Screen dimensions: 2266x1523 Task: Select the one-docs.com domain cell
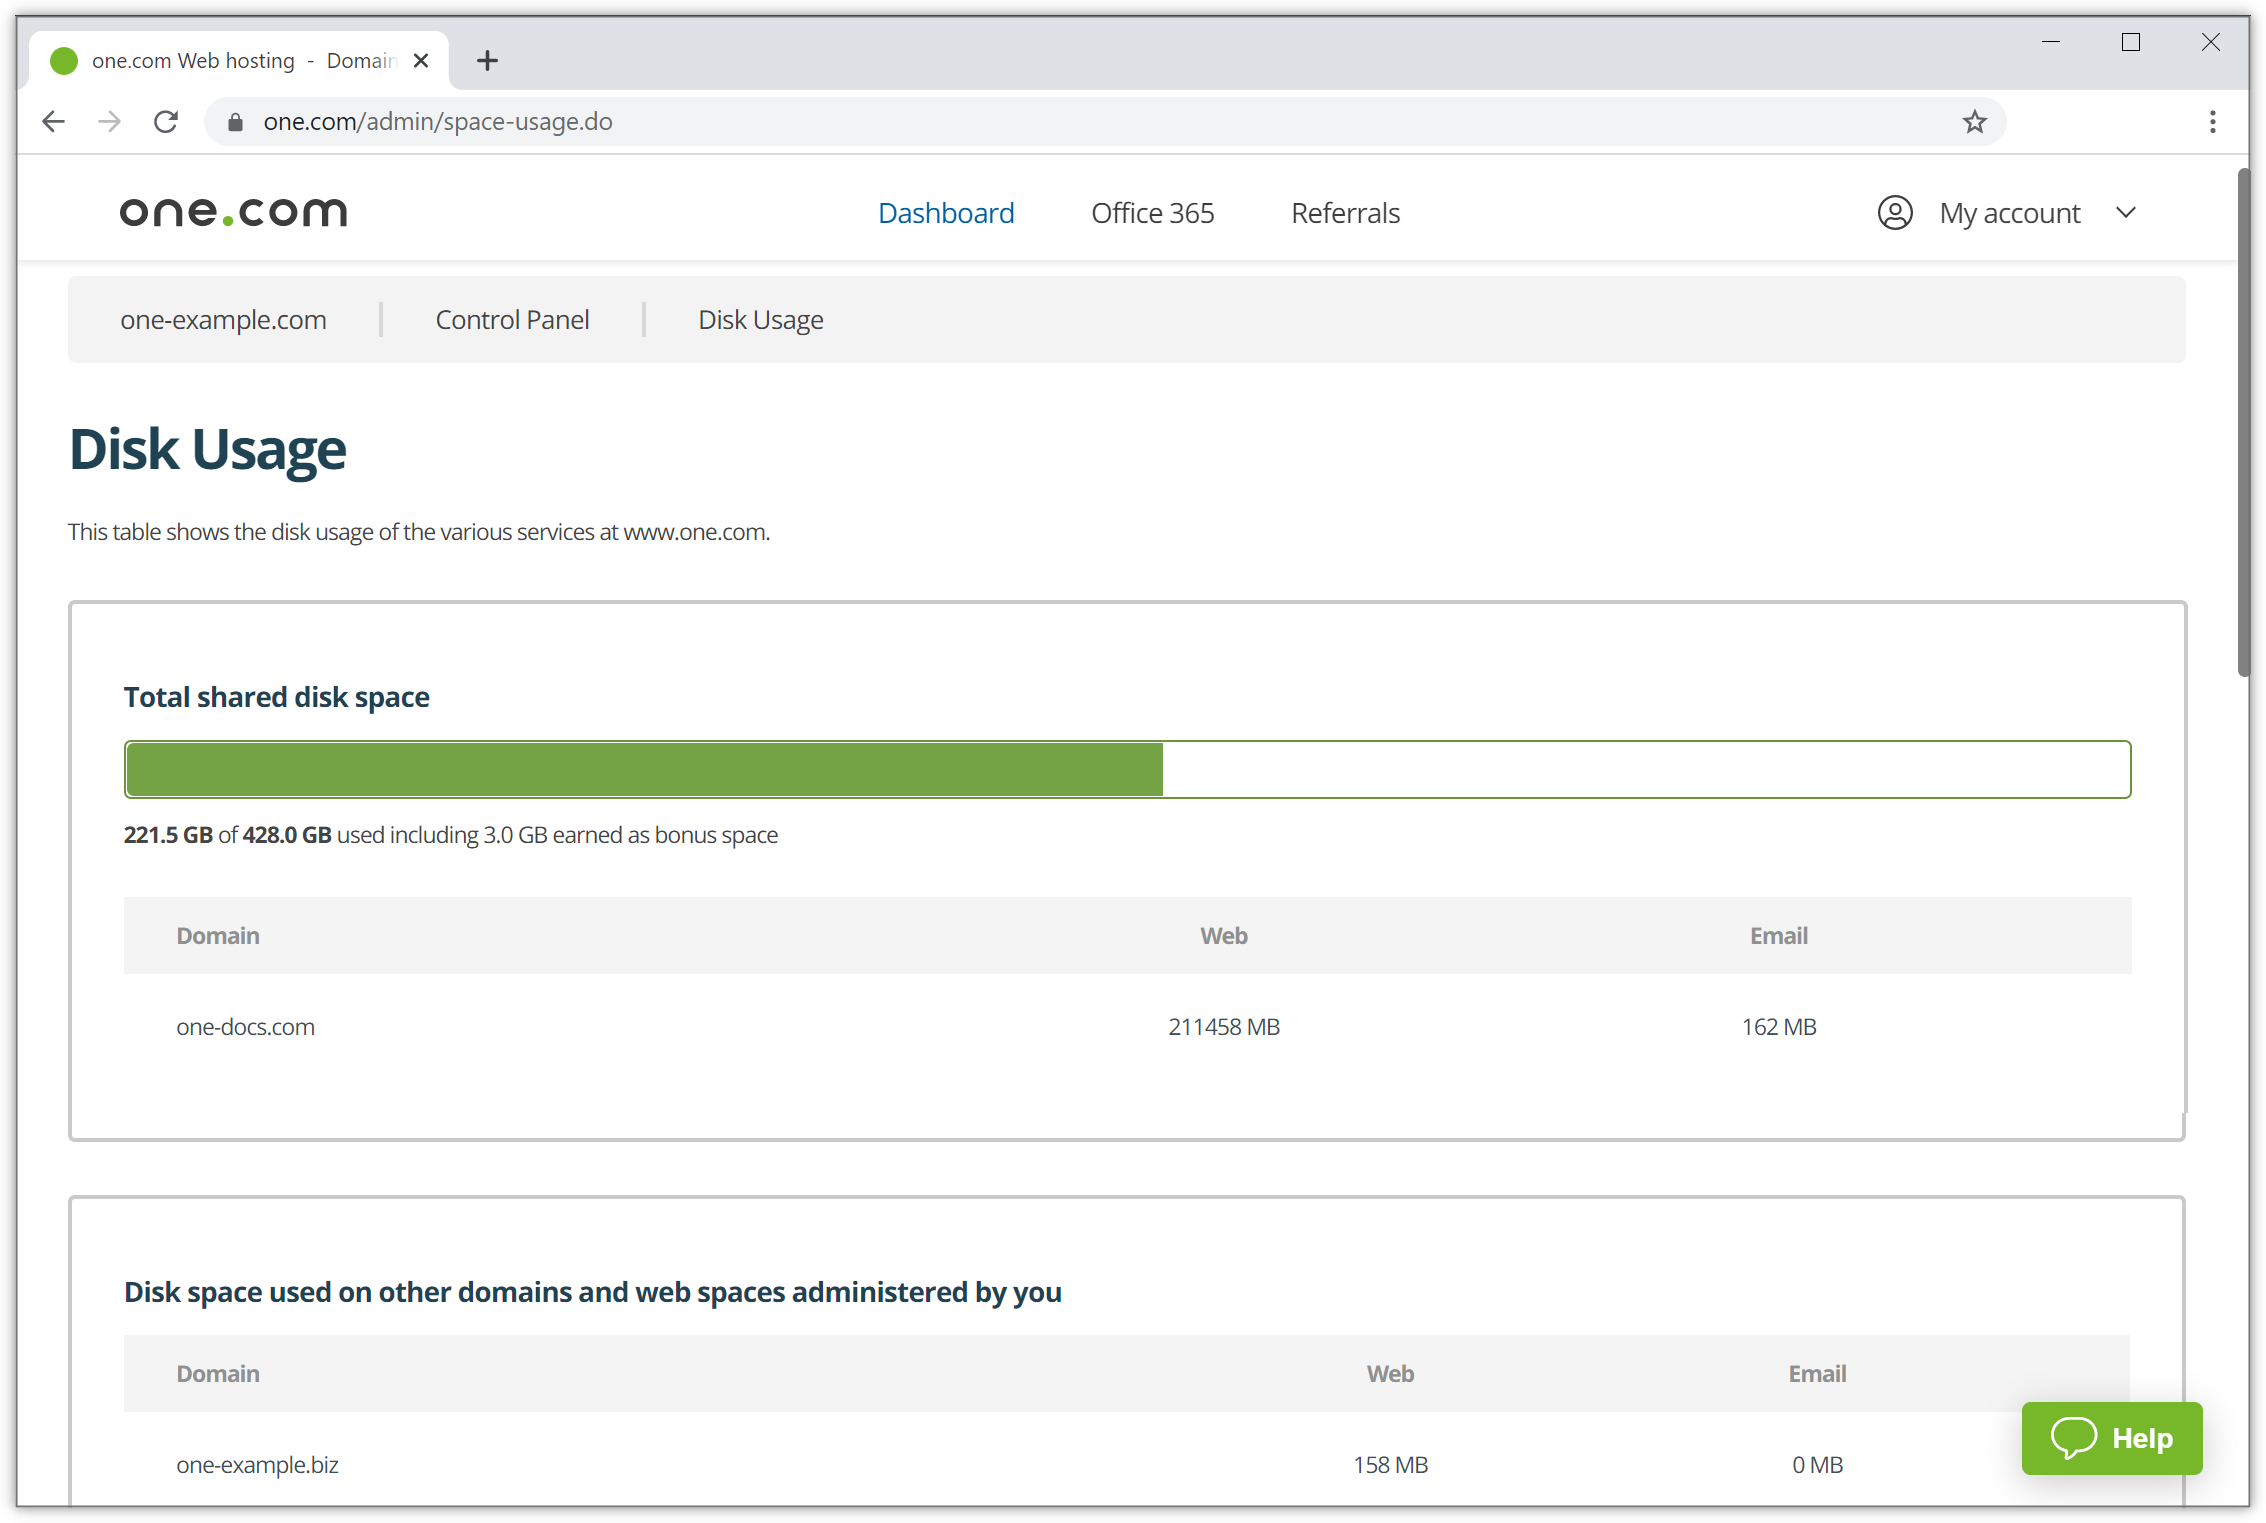tap(245, 1027)
